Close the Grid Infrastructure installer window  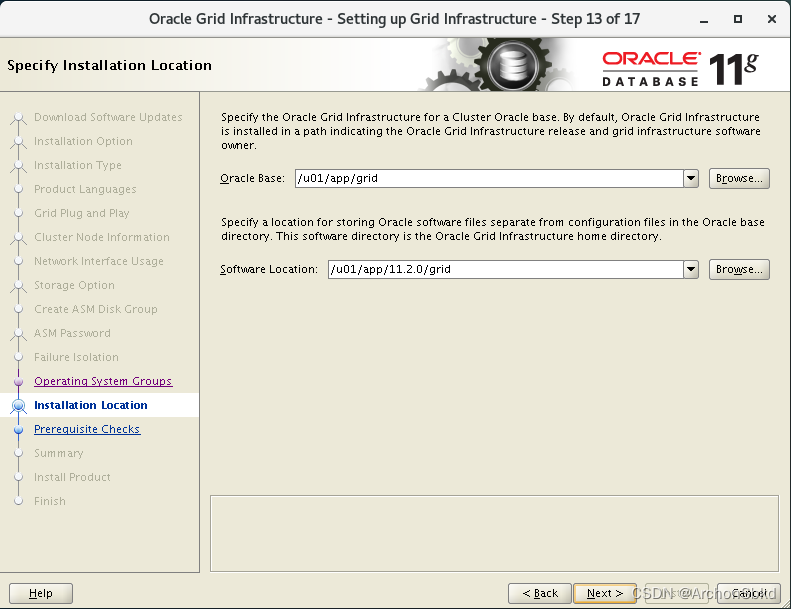coord(771,19)
